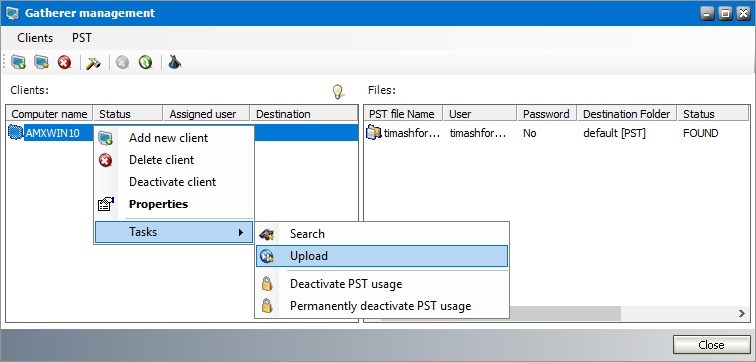Click the Close button

click(x=711, y=345)
